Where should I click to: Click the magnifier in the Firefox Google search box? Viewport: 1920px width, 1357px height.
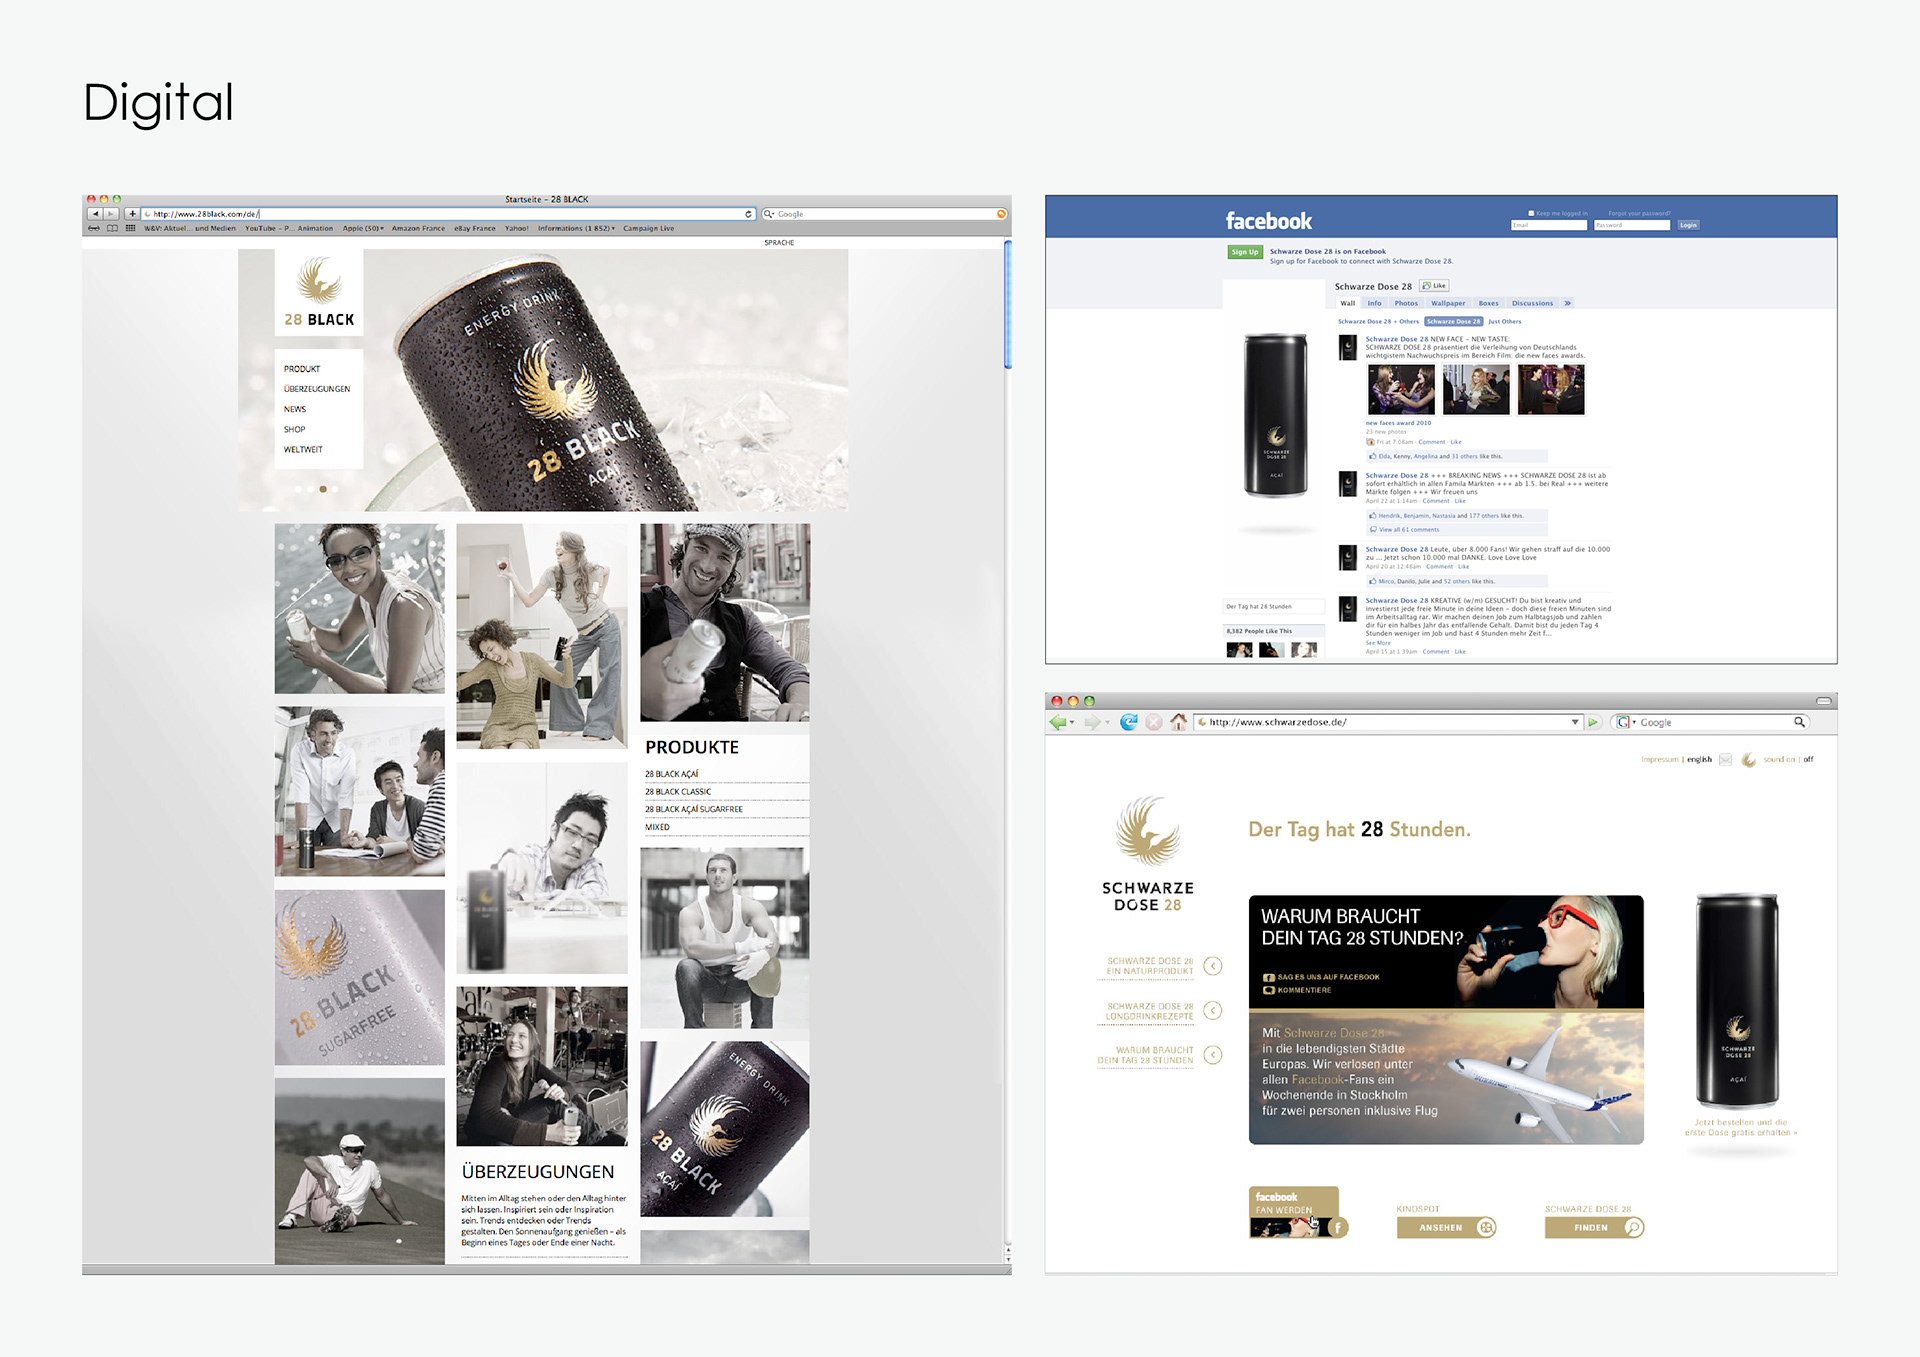[x=1799, y=722]
